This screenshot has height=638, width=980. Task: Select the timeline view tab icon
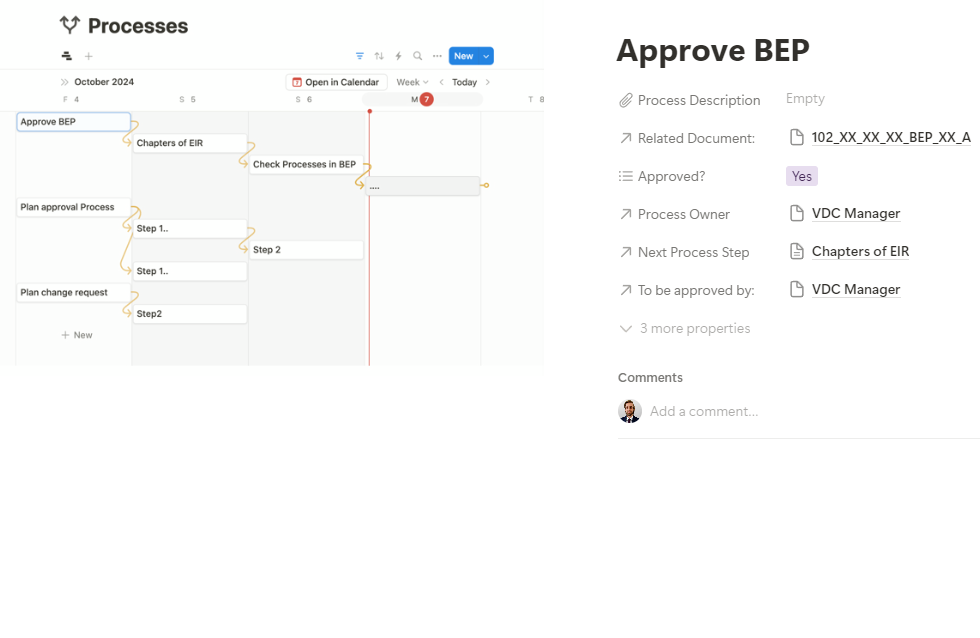pyautogui.click(x=67, y=56)
